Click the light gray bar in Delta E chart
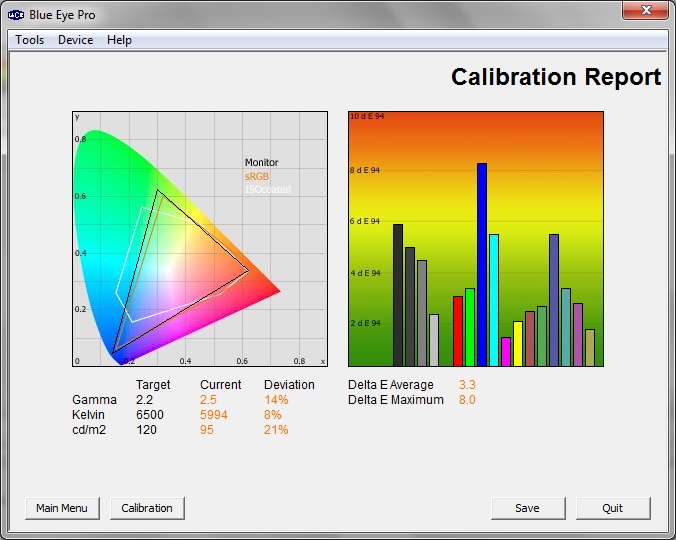Image resolution: width=676 pixels, height=540 pixels. (434, 340)
